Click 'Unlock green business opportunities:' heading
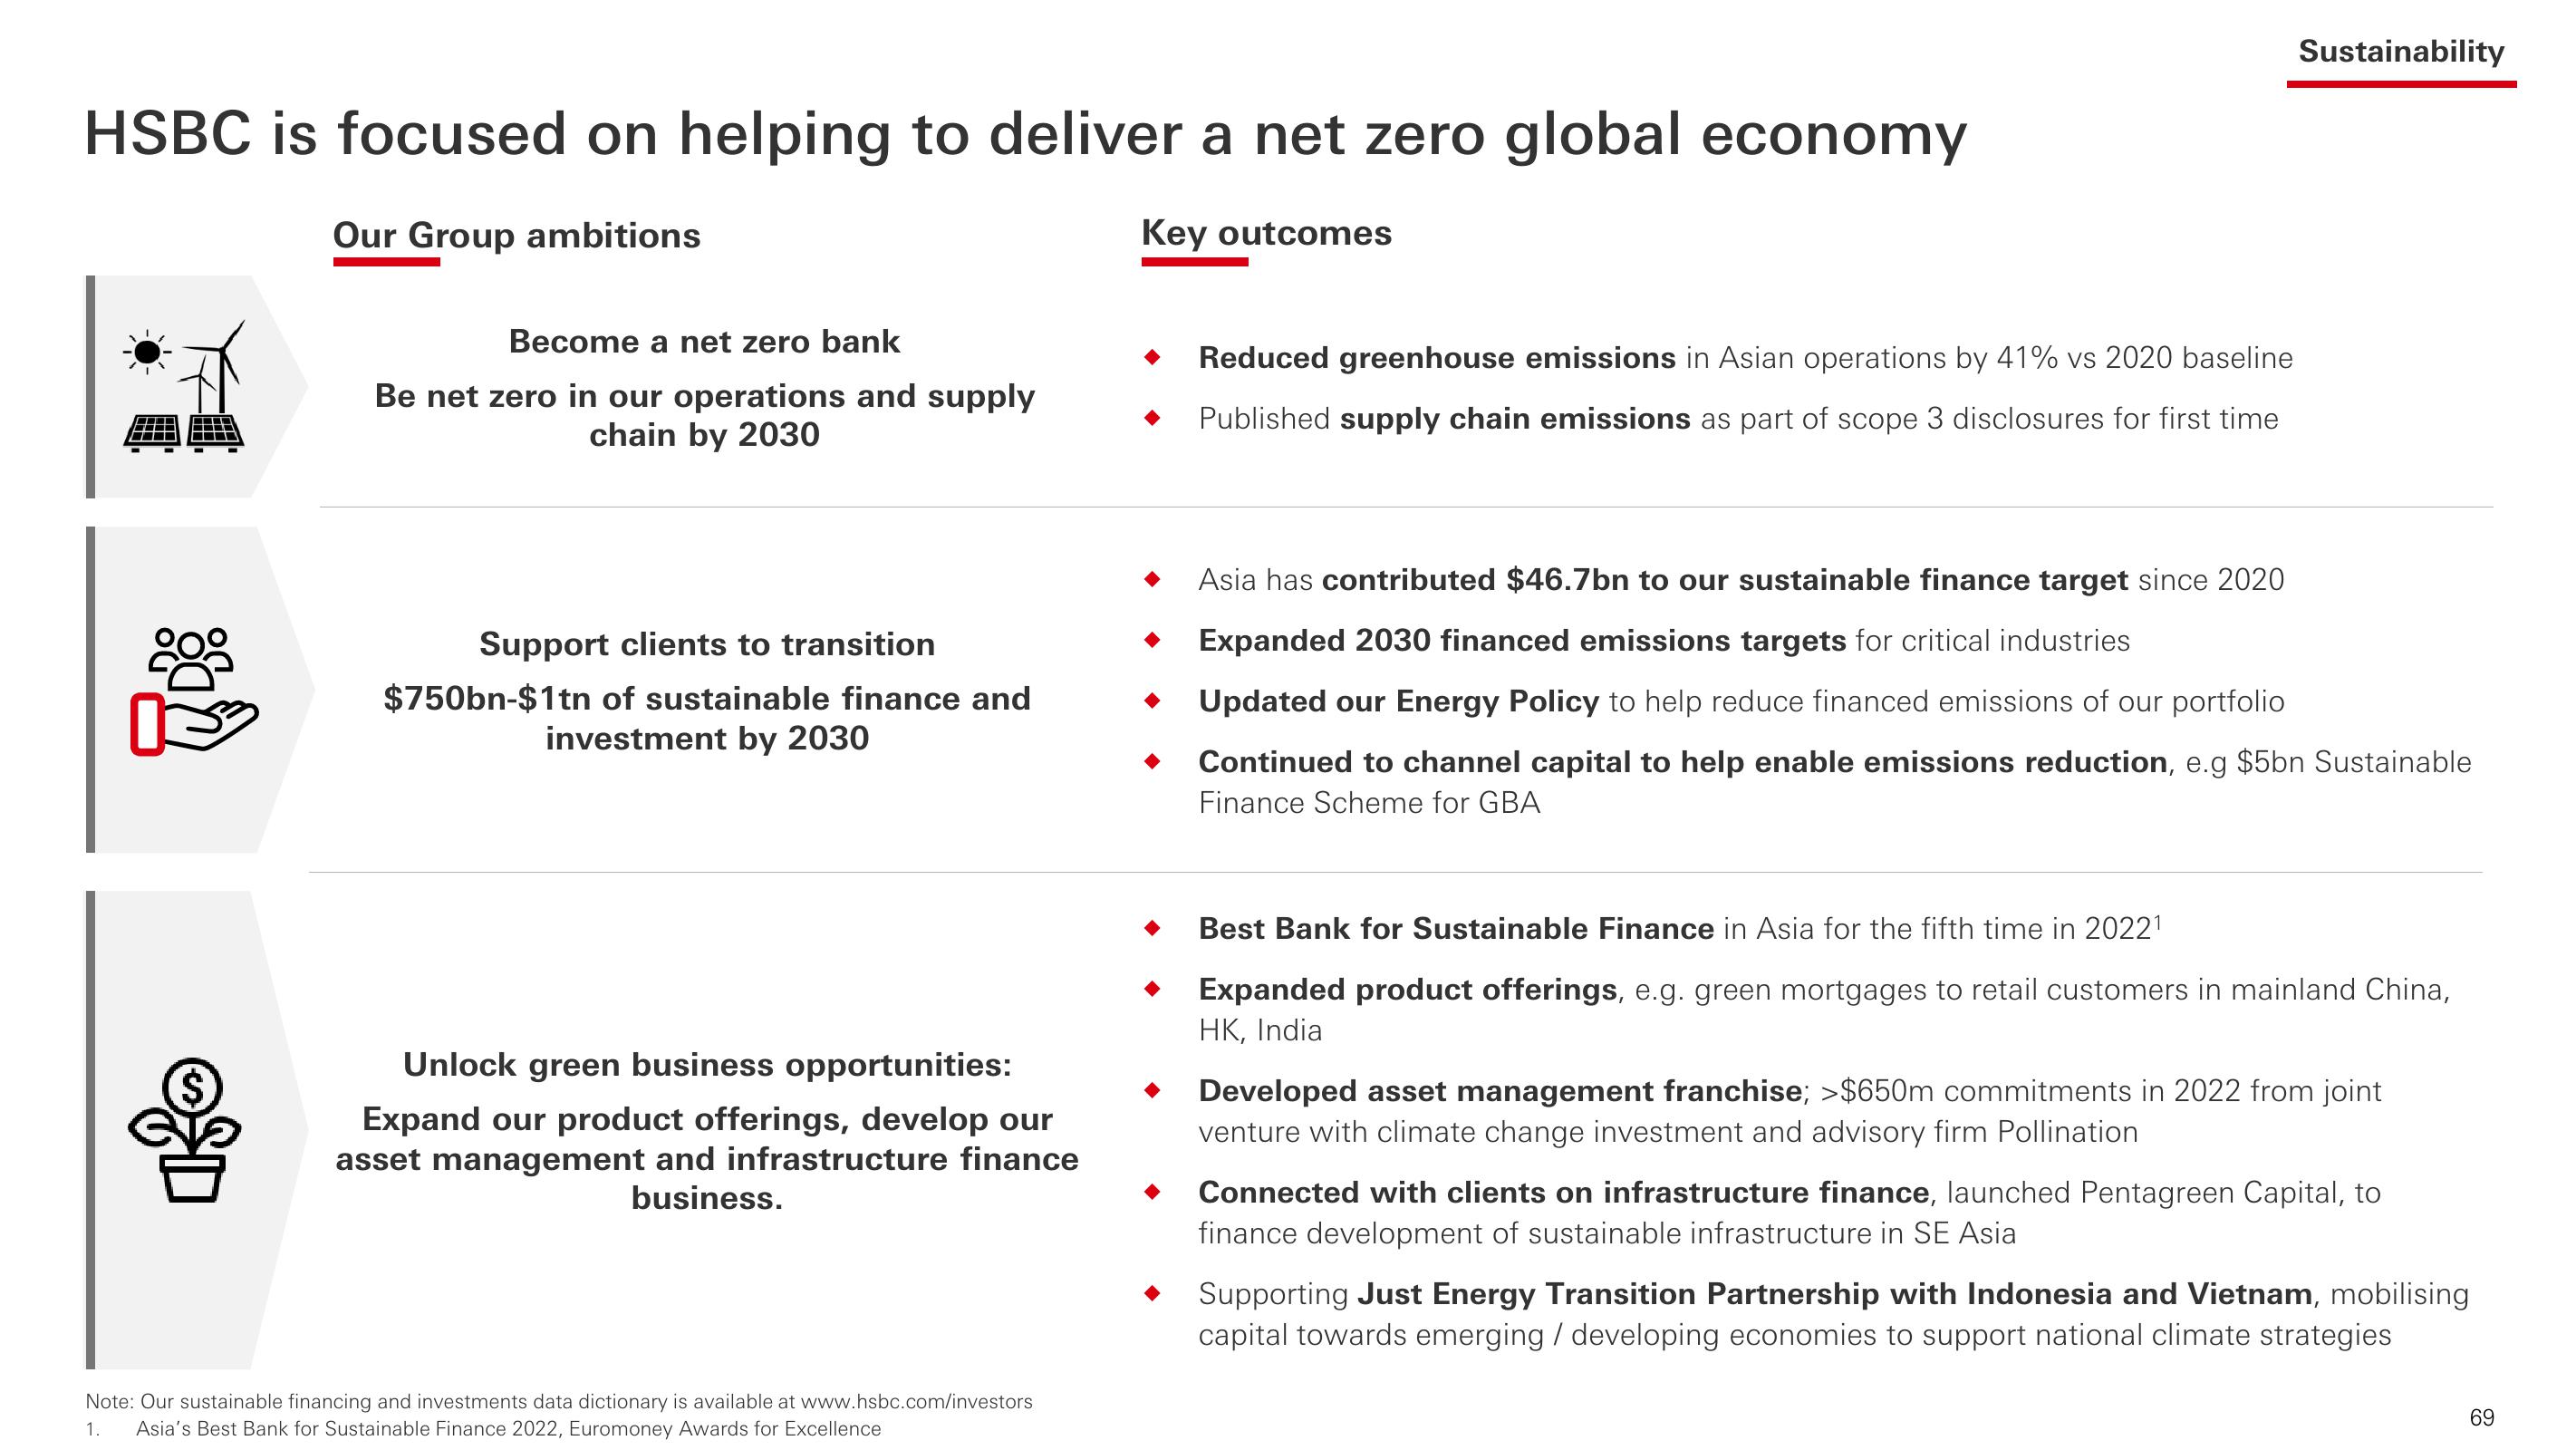 (x=707, y=1065)
